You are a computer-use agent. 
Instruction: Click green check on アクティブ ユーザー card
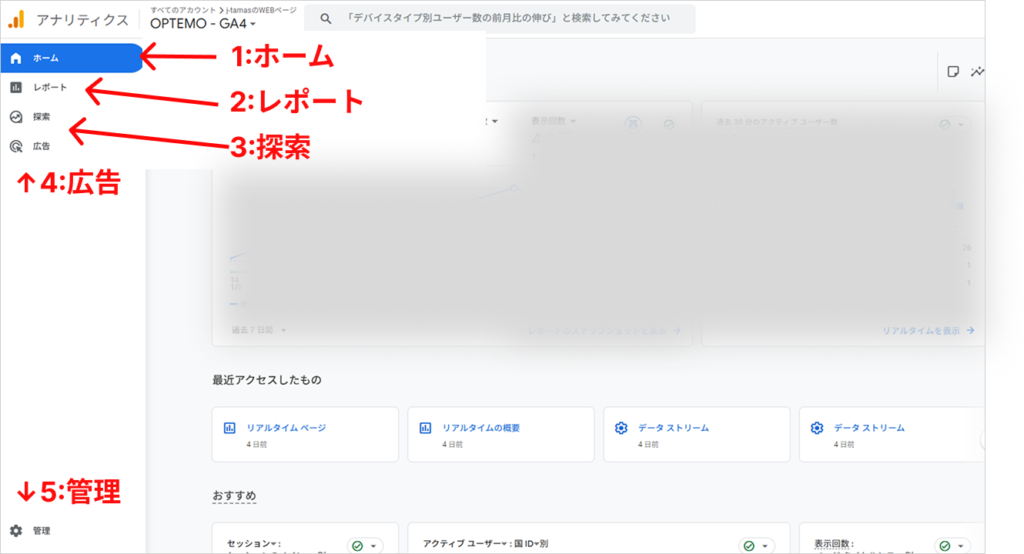(x=749, y=546)
